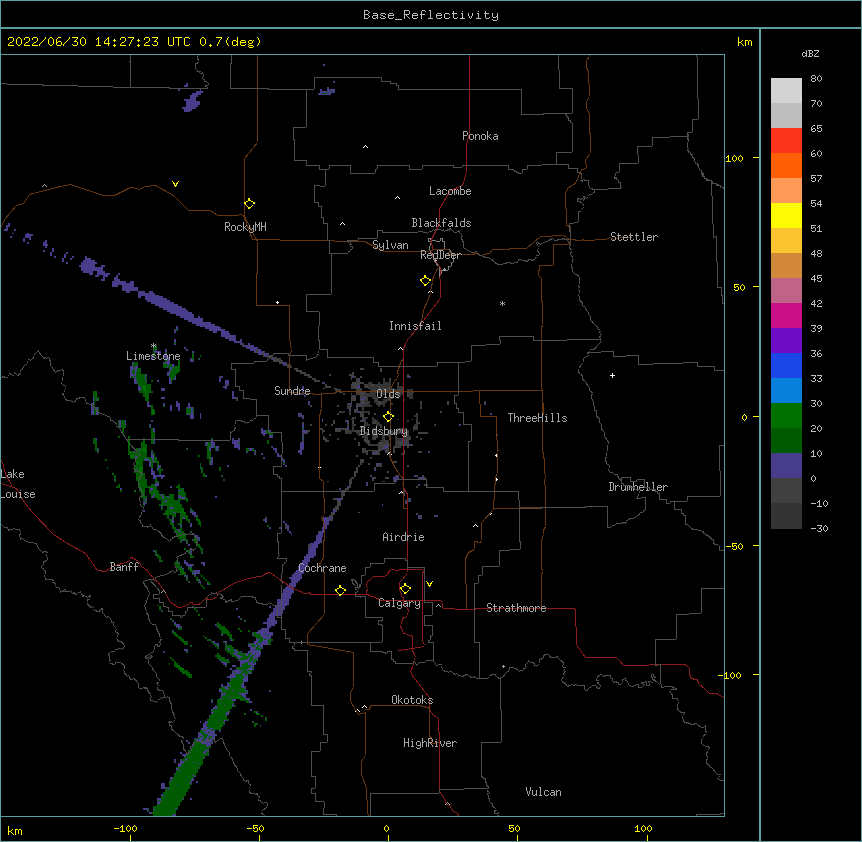This screenshot has width=862, height=842.
Task: Click the yellow diamond between Olds and Didsbury
Action: click(x=388, y=416)
